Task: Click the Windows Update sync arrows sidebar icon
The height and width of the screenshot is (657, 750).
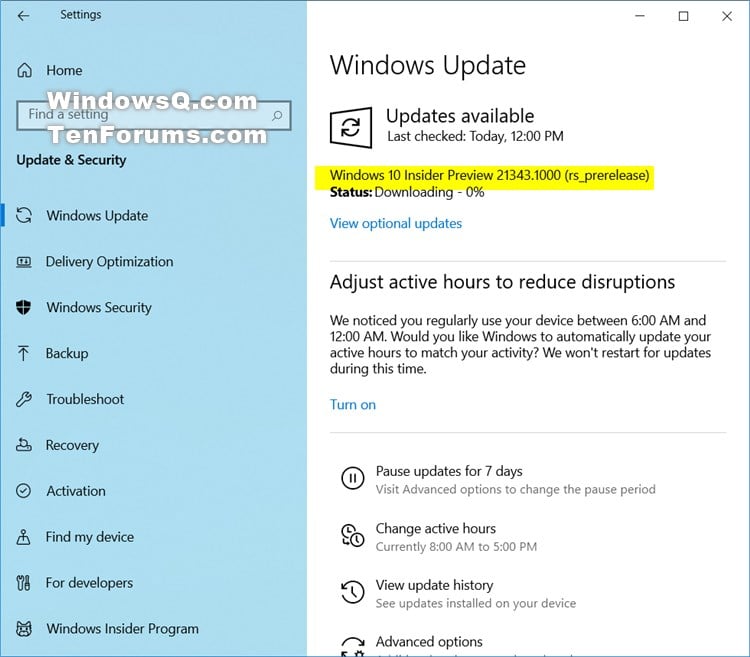Action: tap(24, 215)
